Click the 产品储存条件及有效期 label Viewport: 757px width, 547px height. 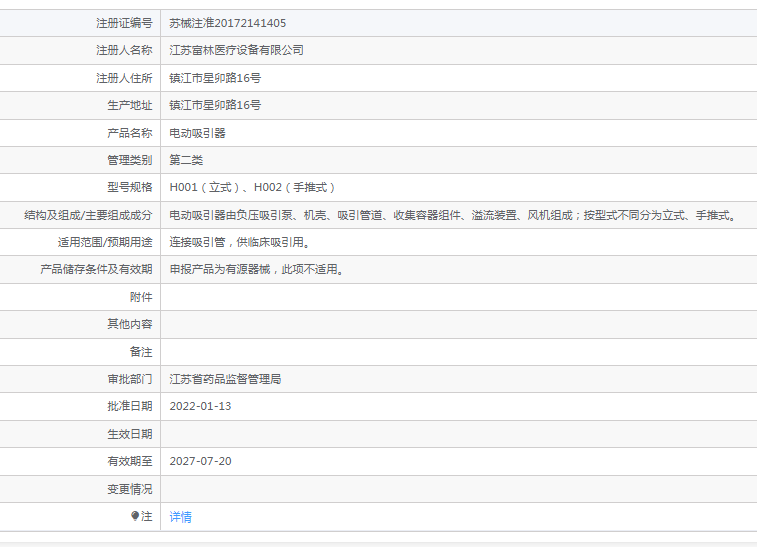[x=96, y=269]
